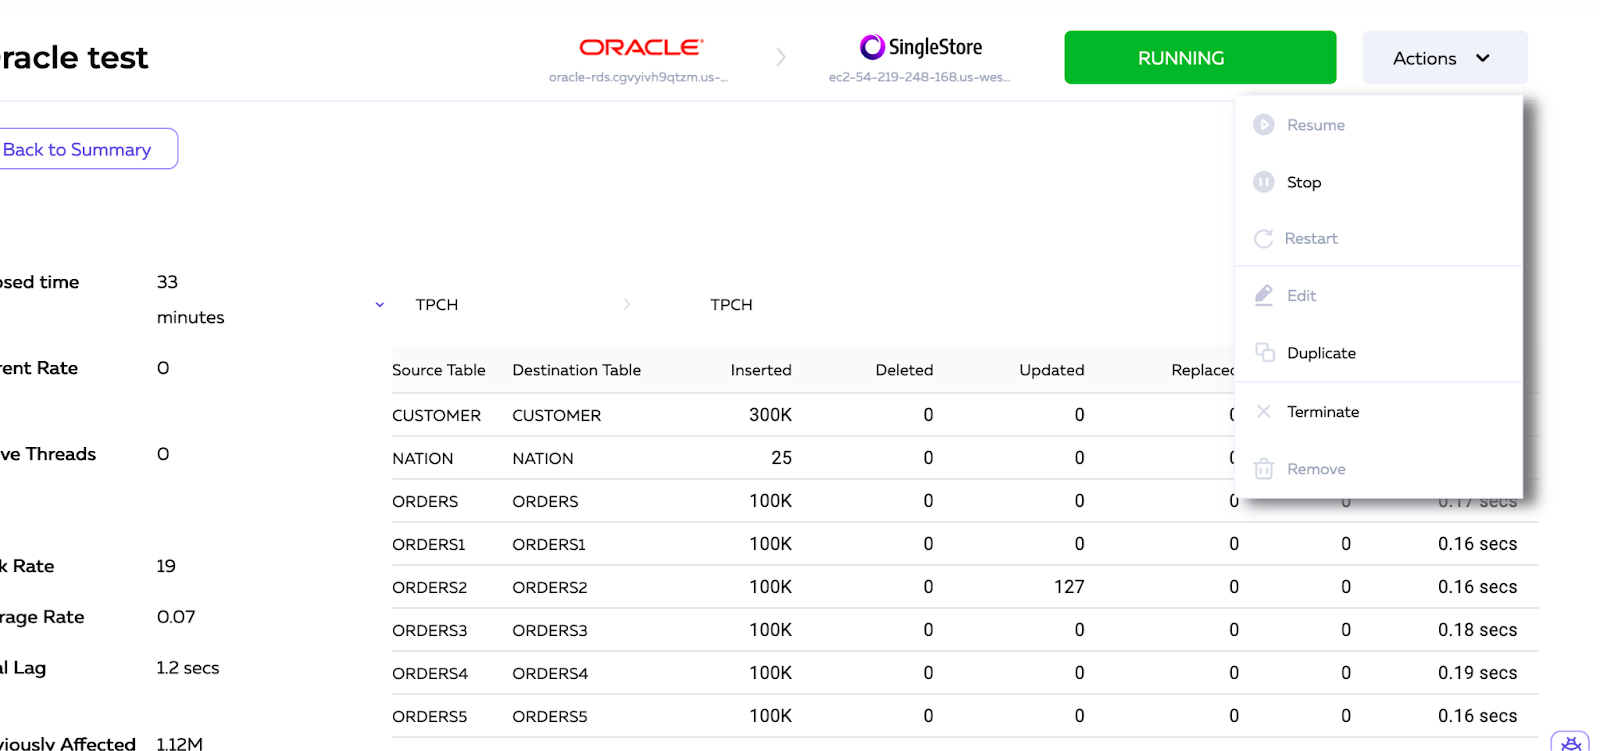Click the ORDERS4 source table cell
The width and height of the screenshot is (1600, 751).
tap(430, 673)
